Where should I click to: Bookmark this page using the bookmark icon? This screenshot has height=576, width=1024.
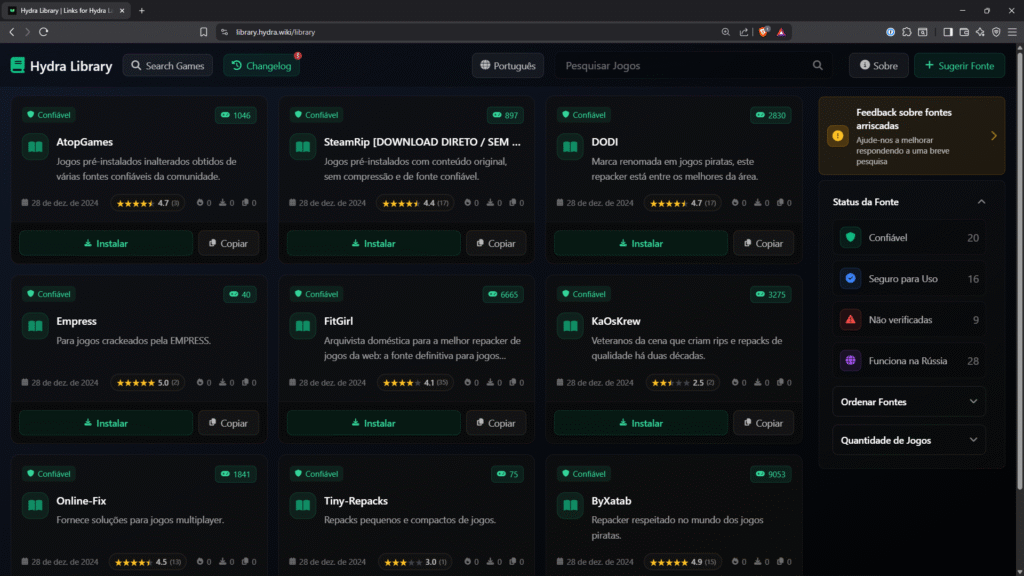point(204,32)
